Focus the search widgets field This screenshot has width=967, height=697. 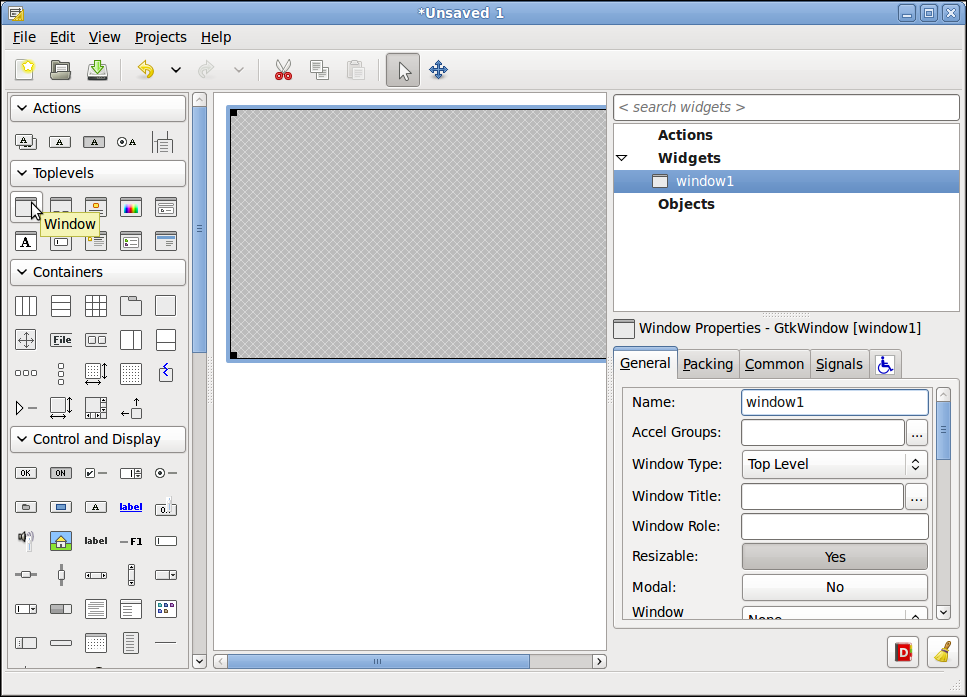coord(786,107)
